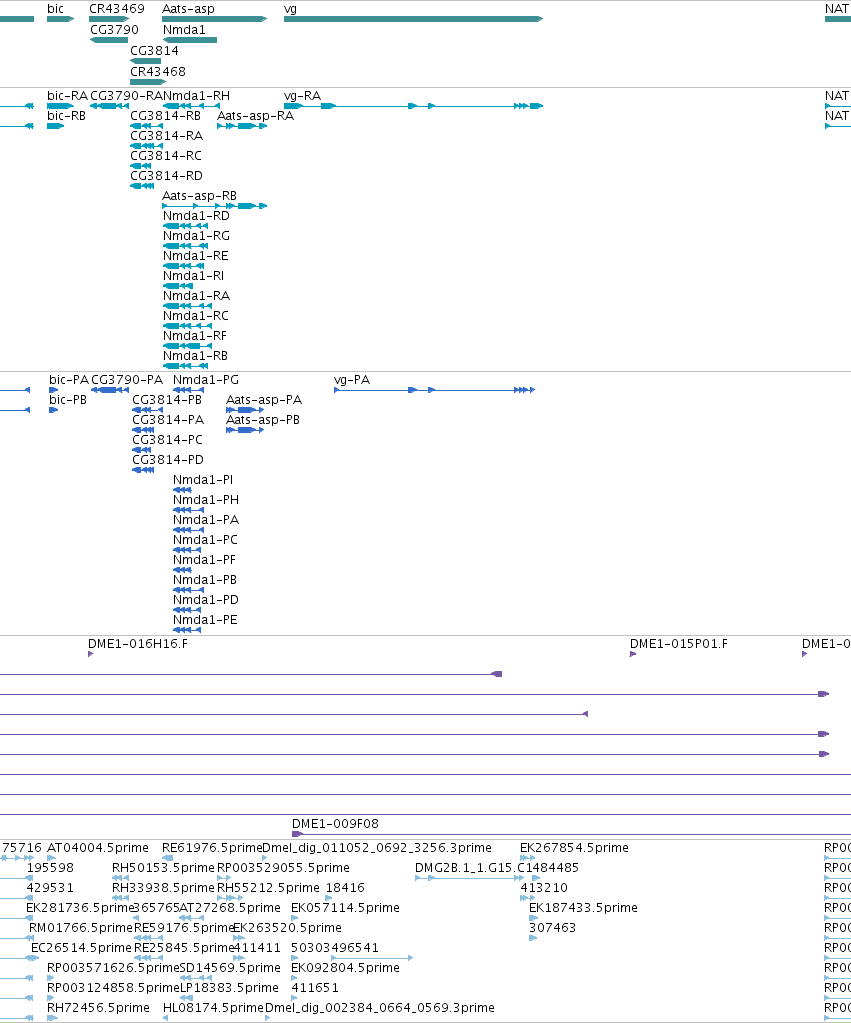Select protein Nmda1-PA
The height and width of the screenshot is (1023, 851).
coord(189,530)
